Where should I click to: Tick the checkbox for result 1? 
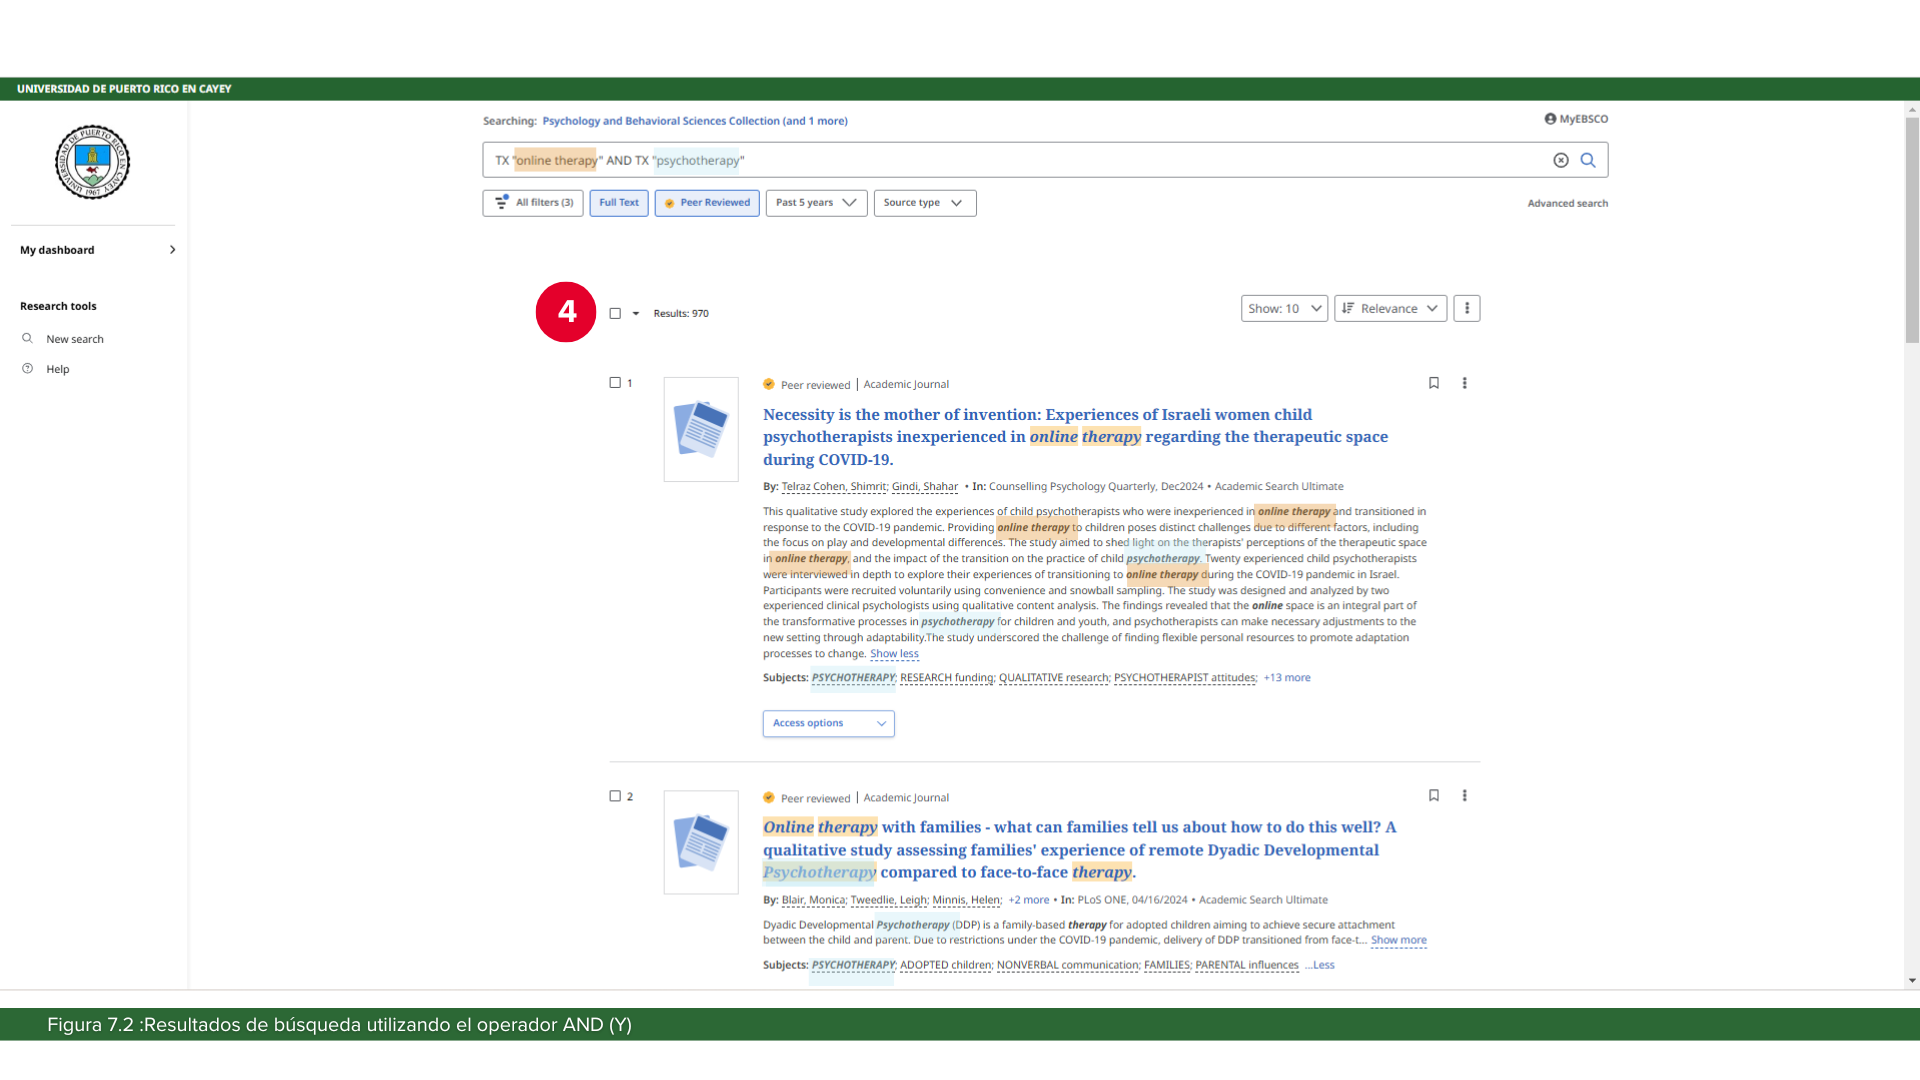(615, 383)
